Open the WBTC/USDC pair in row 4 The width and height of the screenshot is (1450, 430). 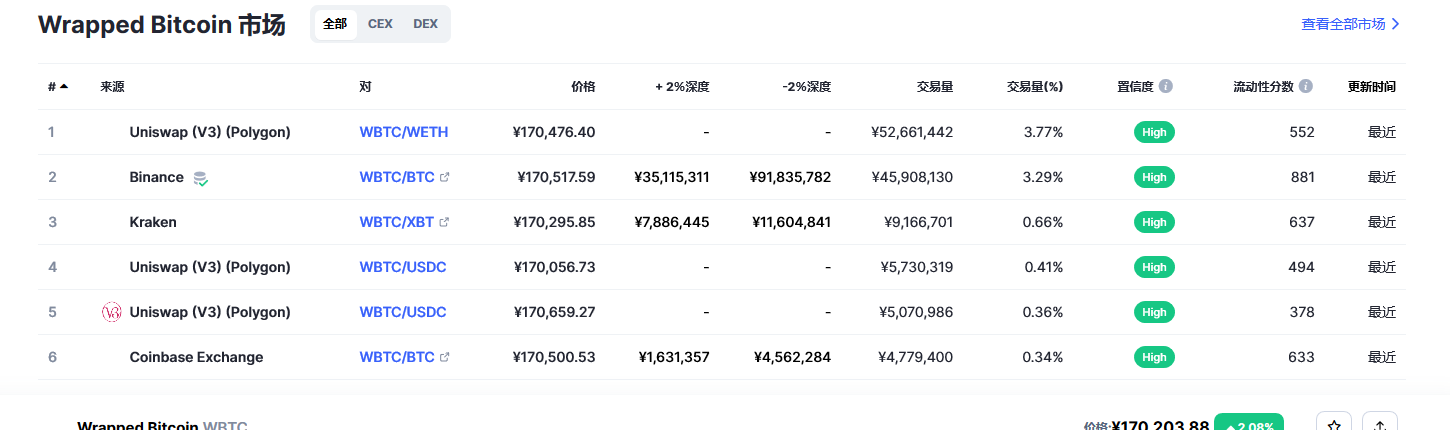tap(403, 267)
